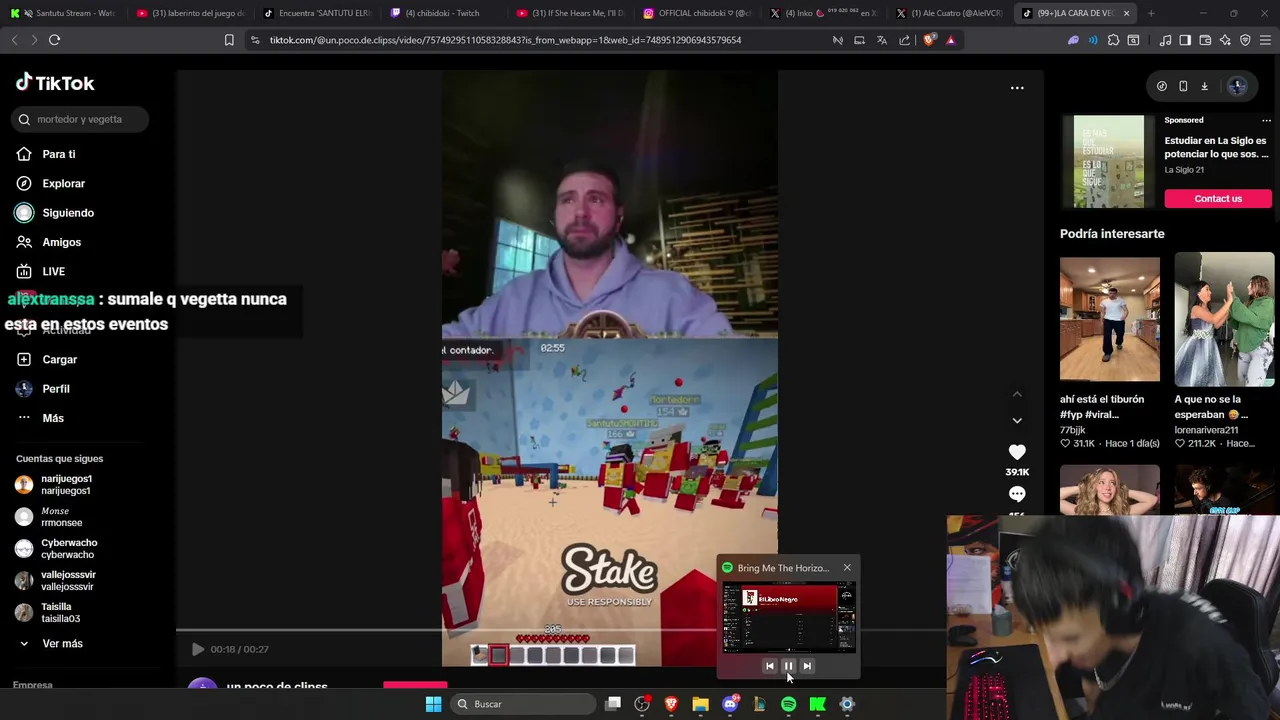Open the sponsored ad options dots
Screen dimensions: 1280x720
click(1266, 121)
